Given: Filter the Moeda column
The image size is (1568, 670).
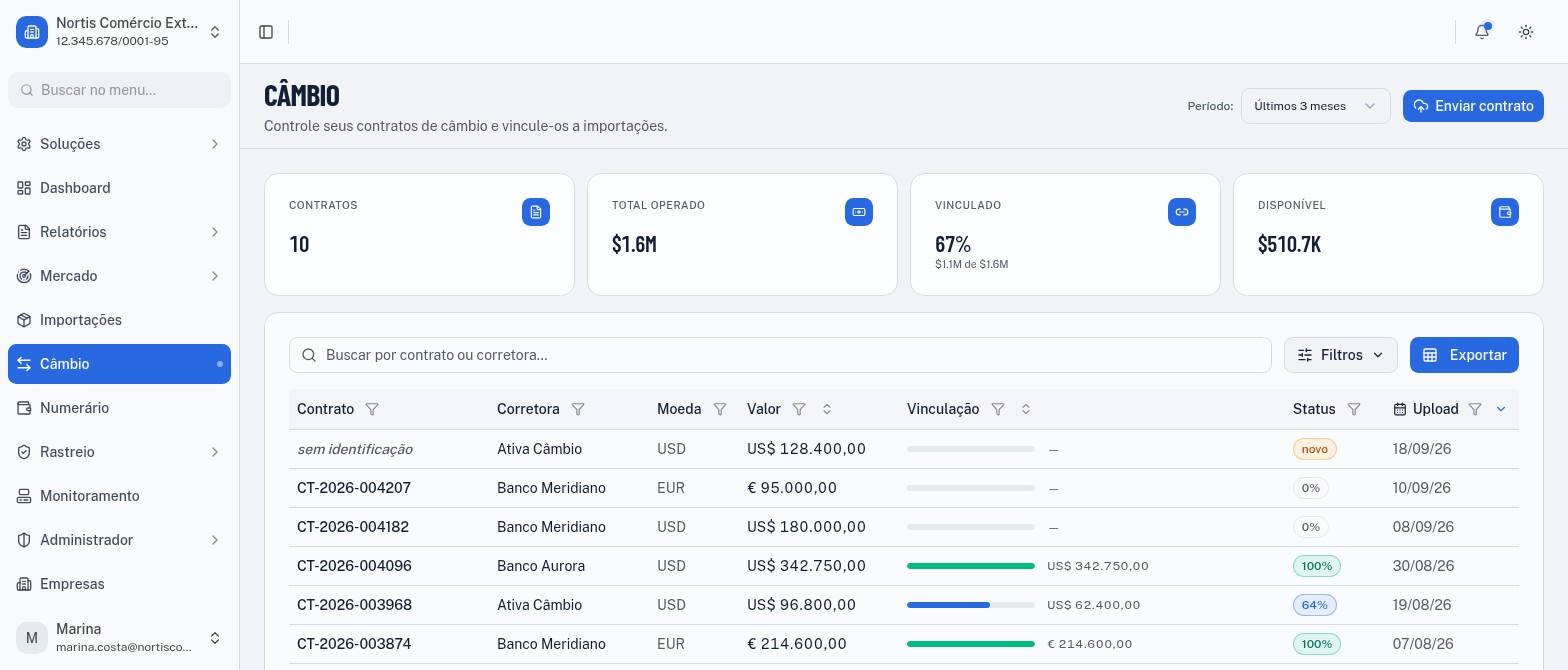Looking at the screenshot, I should [720, 409].
